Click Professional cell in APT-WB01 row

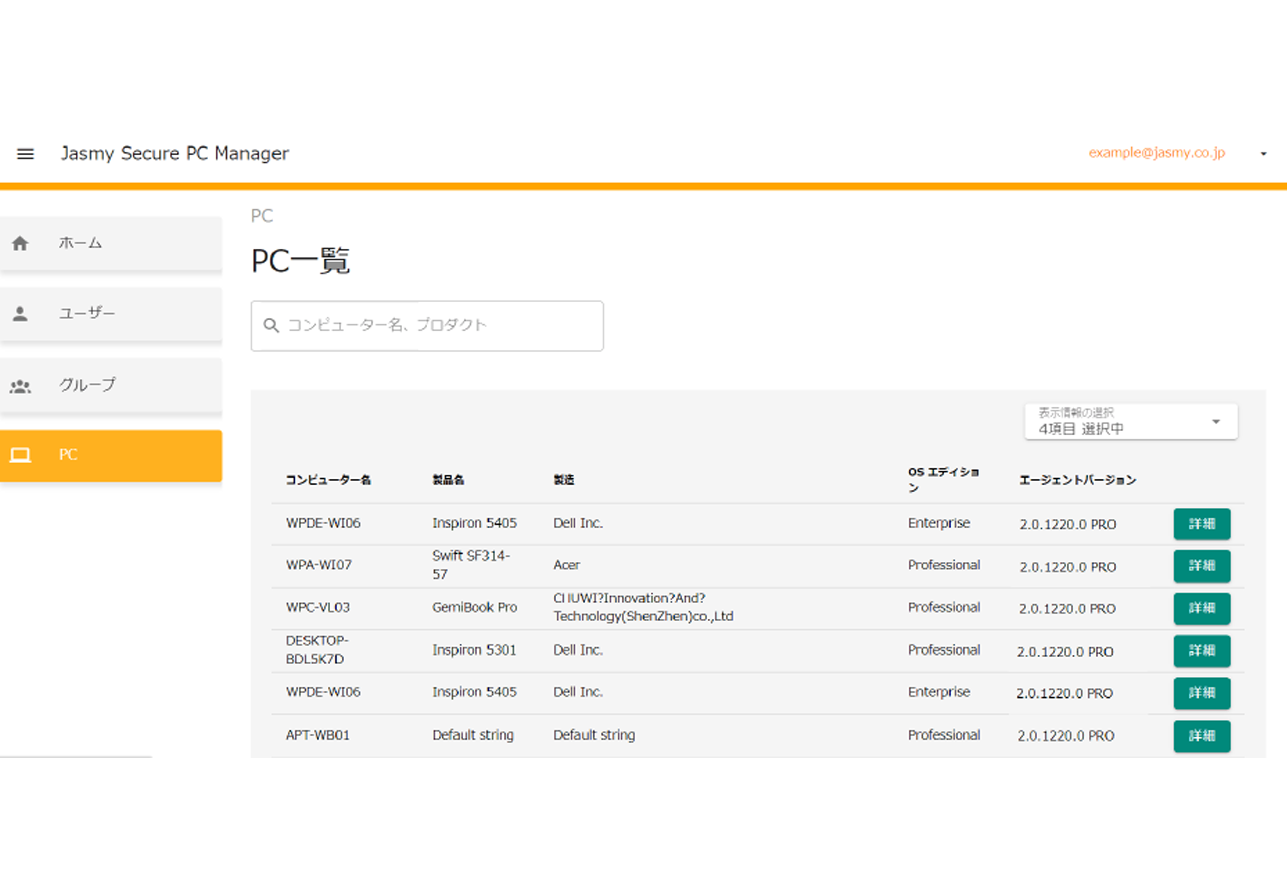(x=944, y=735)
